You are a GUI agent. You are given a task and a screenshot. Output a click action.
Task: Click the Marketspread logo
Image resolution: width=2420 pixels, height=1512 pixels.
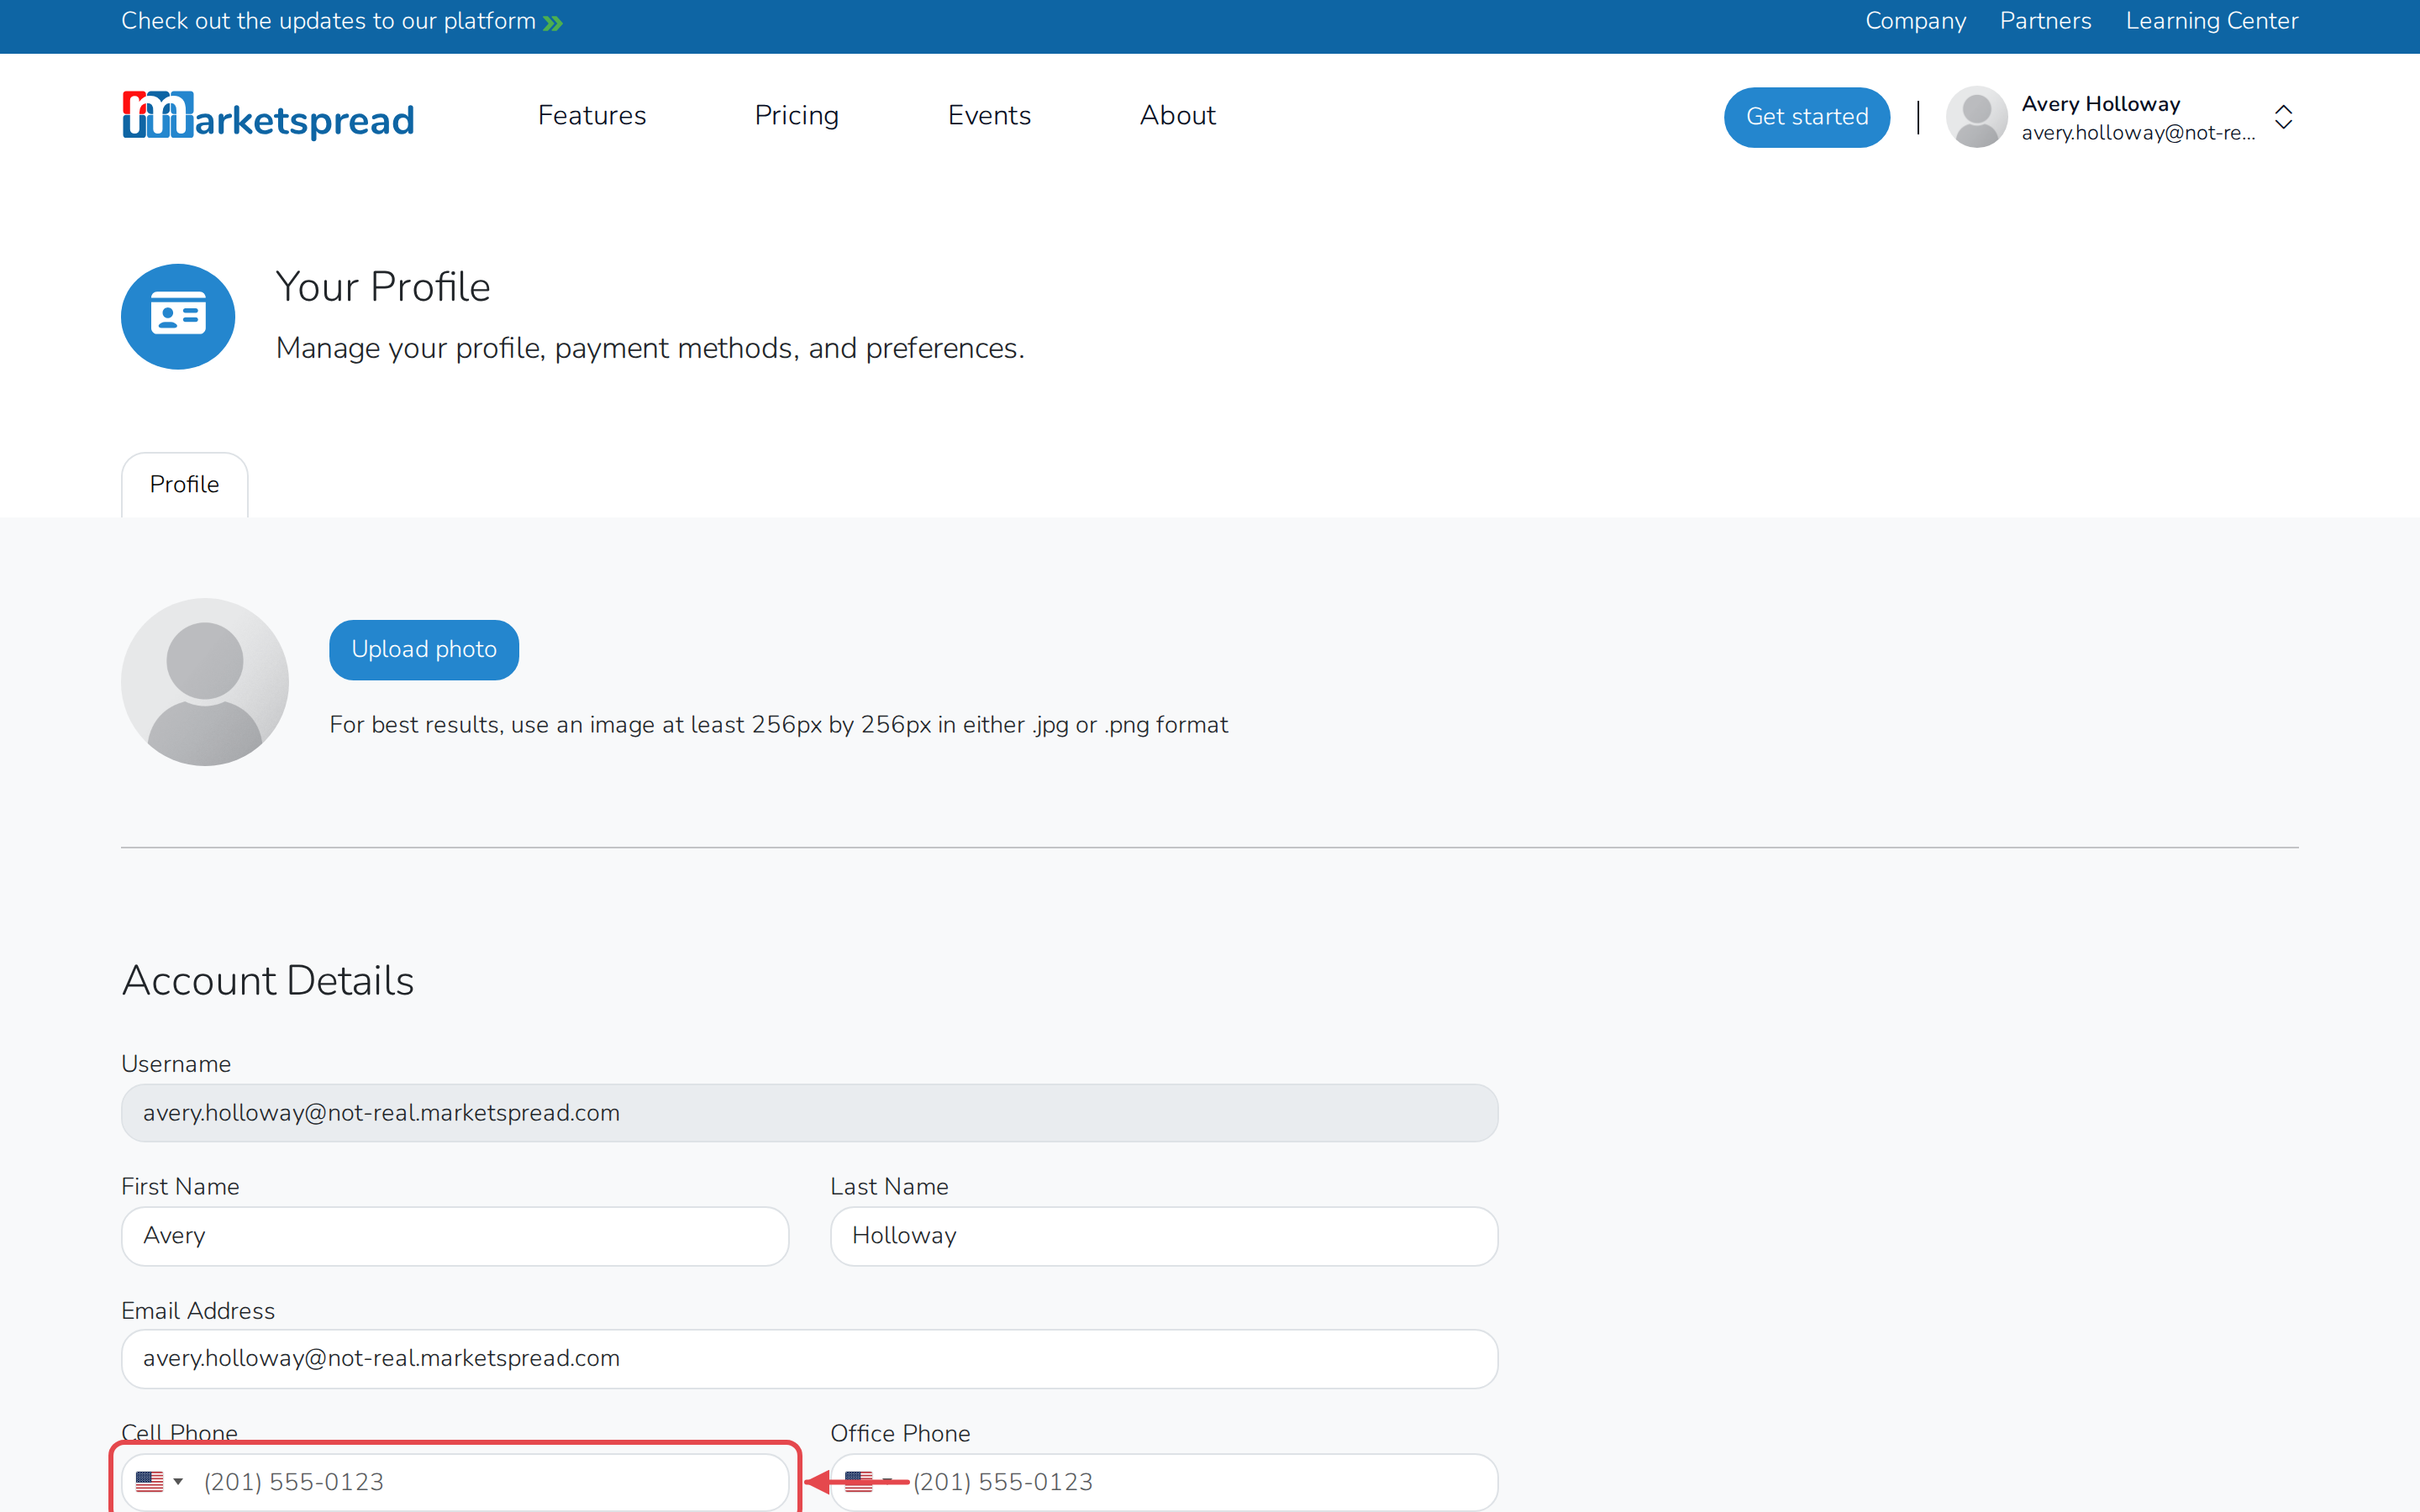(268, 116)
